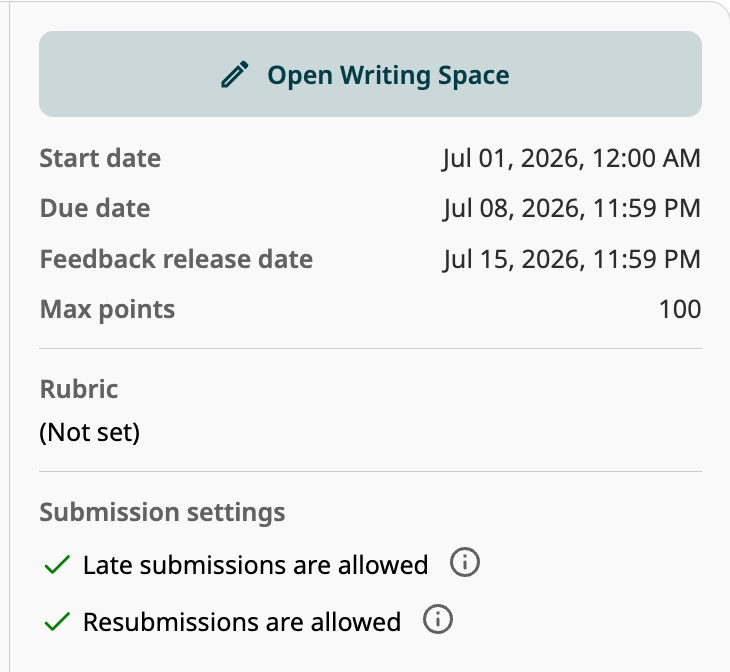Image resolution: width=730 pixels, height=672 pixels.
Task: Select the Feedback release date label
Action: pyautogui.click(x=176, y=259)
